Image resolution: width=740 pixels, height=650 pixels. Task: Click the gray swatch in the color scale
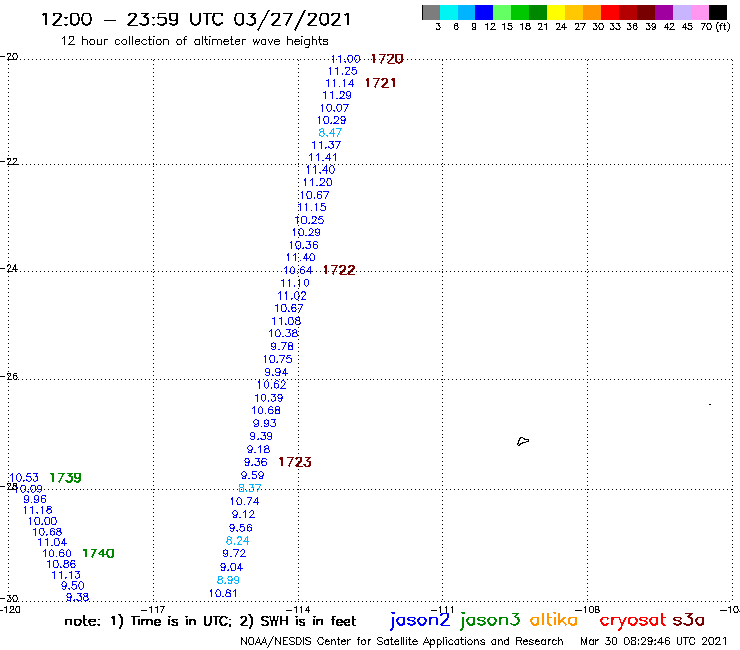coord(431,12)
